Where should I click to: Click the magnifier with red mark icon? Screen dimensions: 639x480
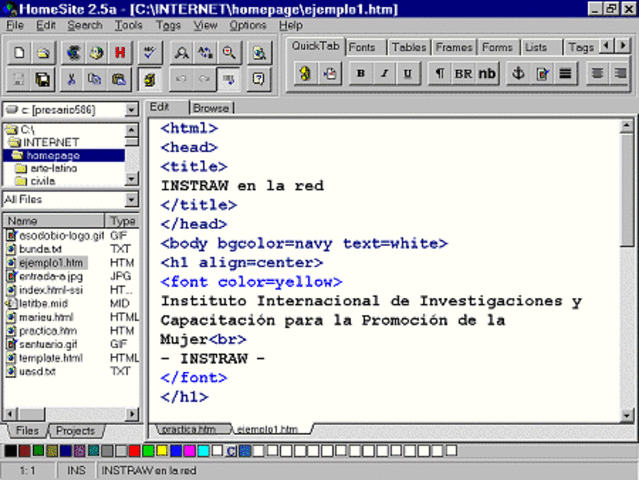tap(229, 53)
